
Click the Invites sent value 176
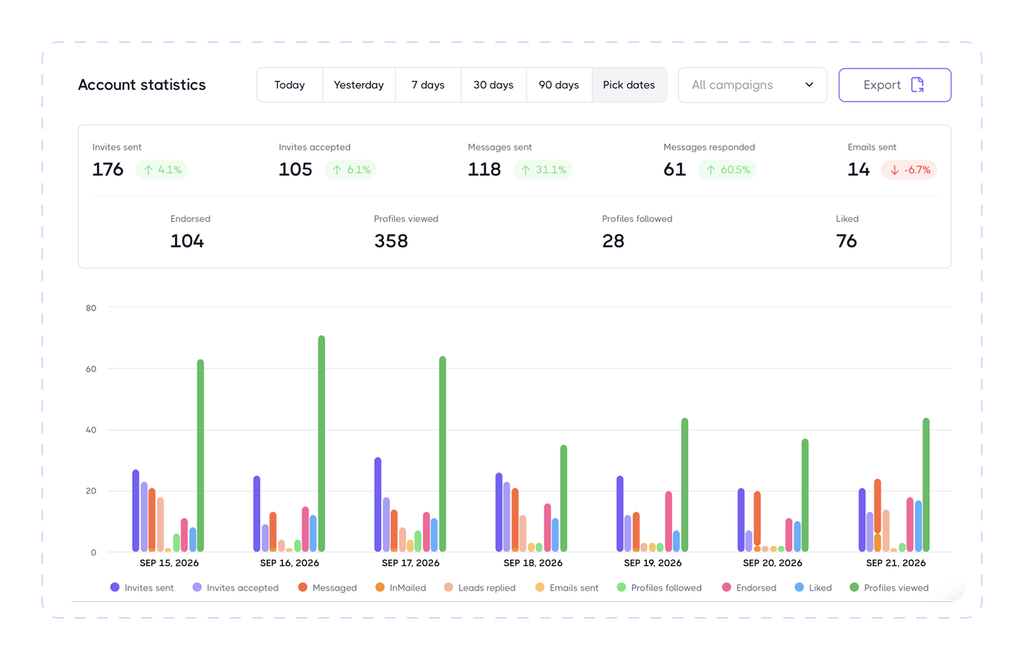(108, 170)
